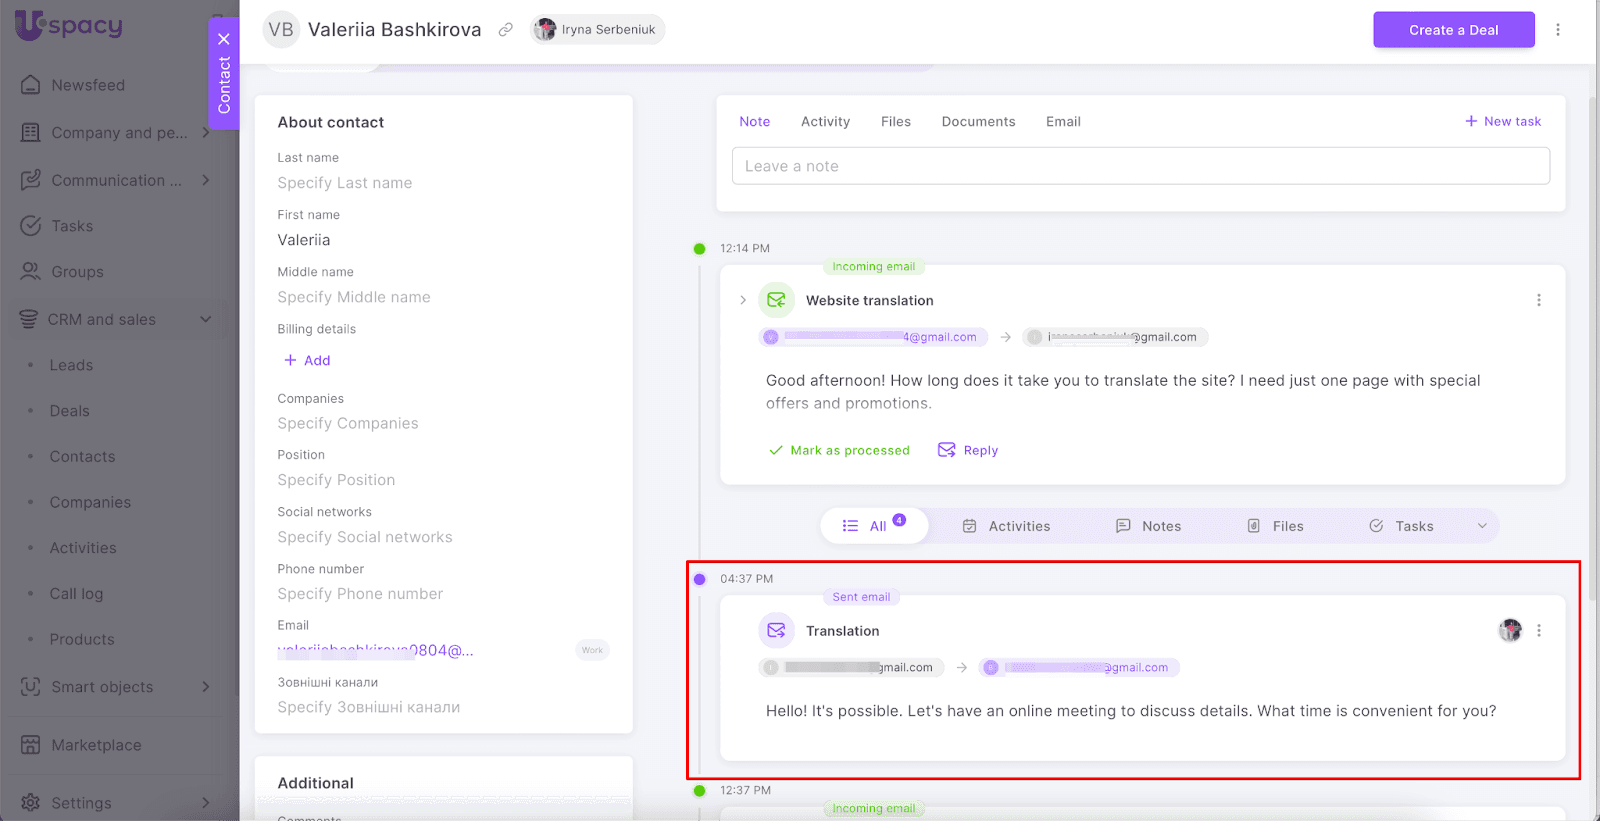Click the Iryna Serbeniuk responsible person chip
1600x821 pixels.
597,30
